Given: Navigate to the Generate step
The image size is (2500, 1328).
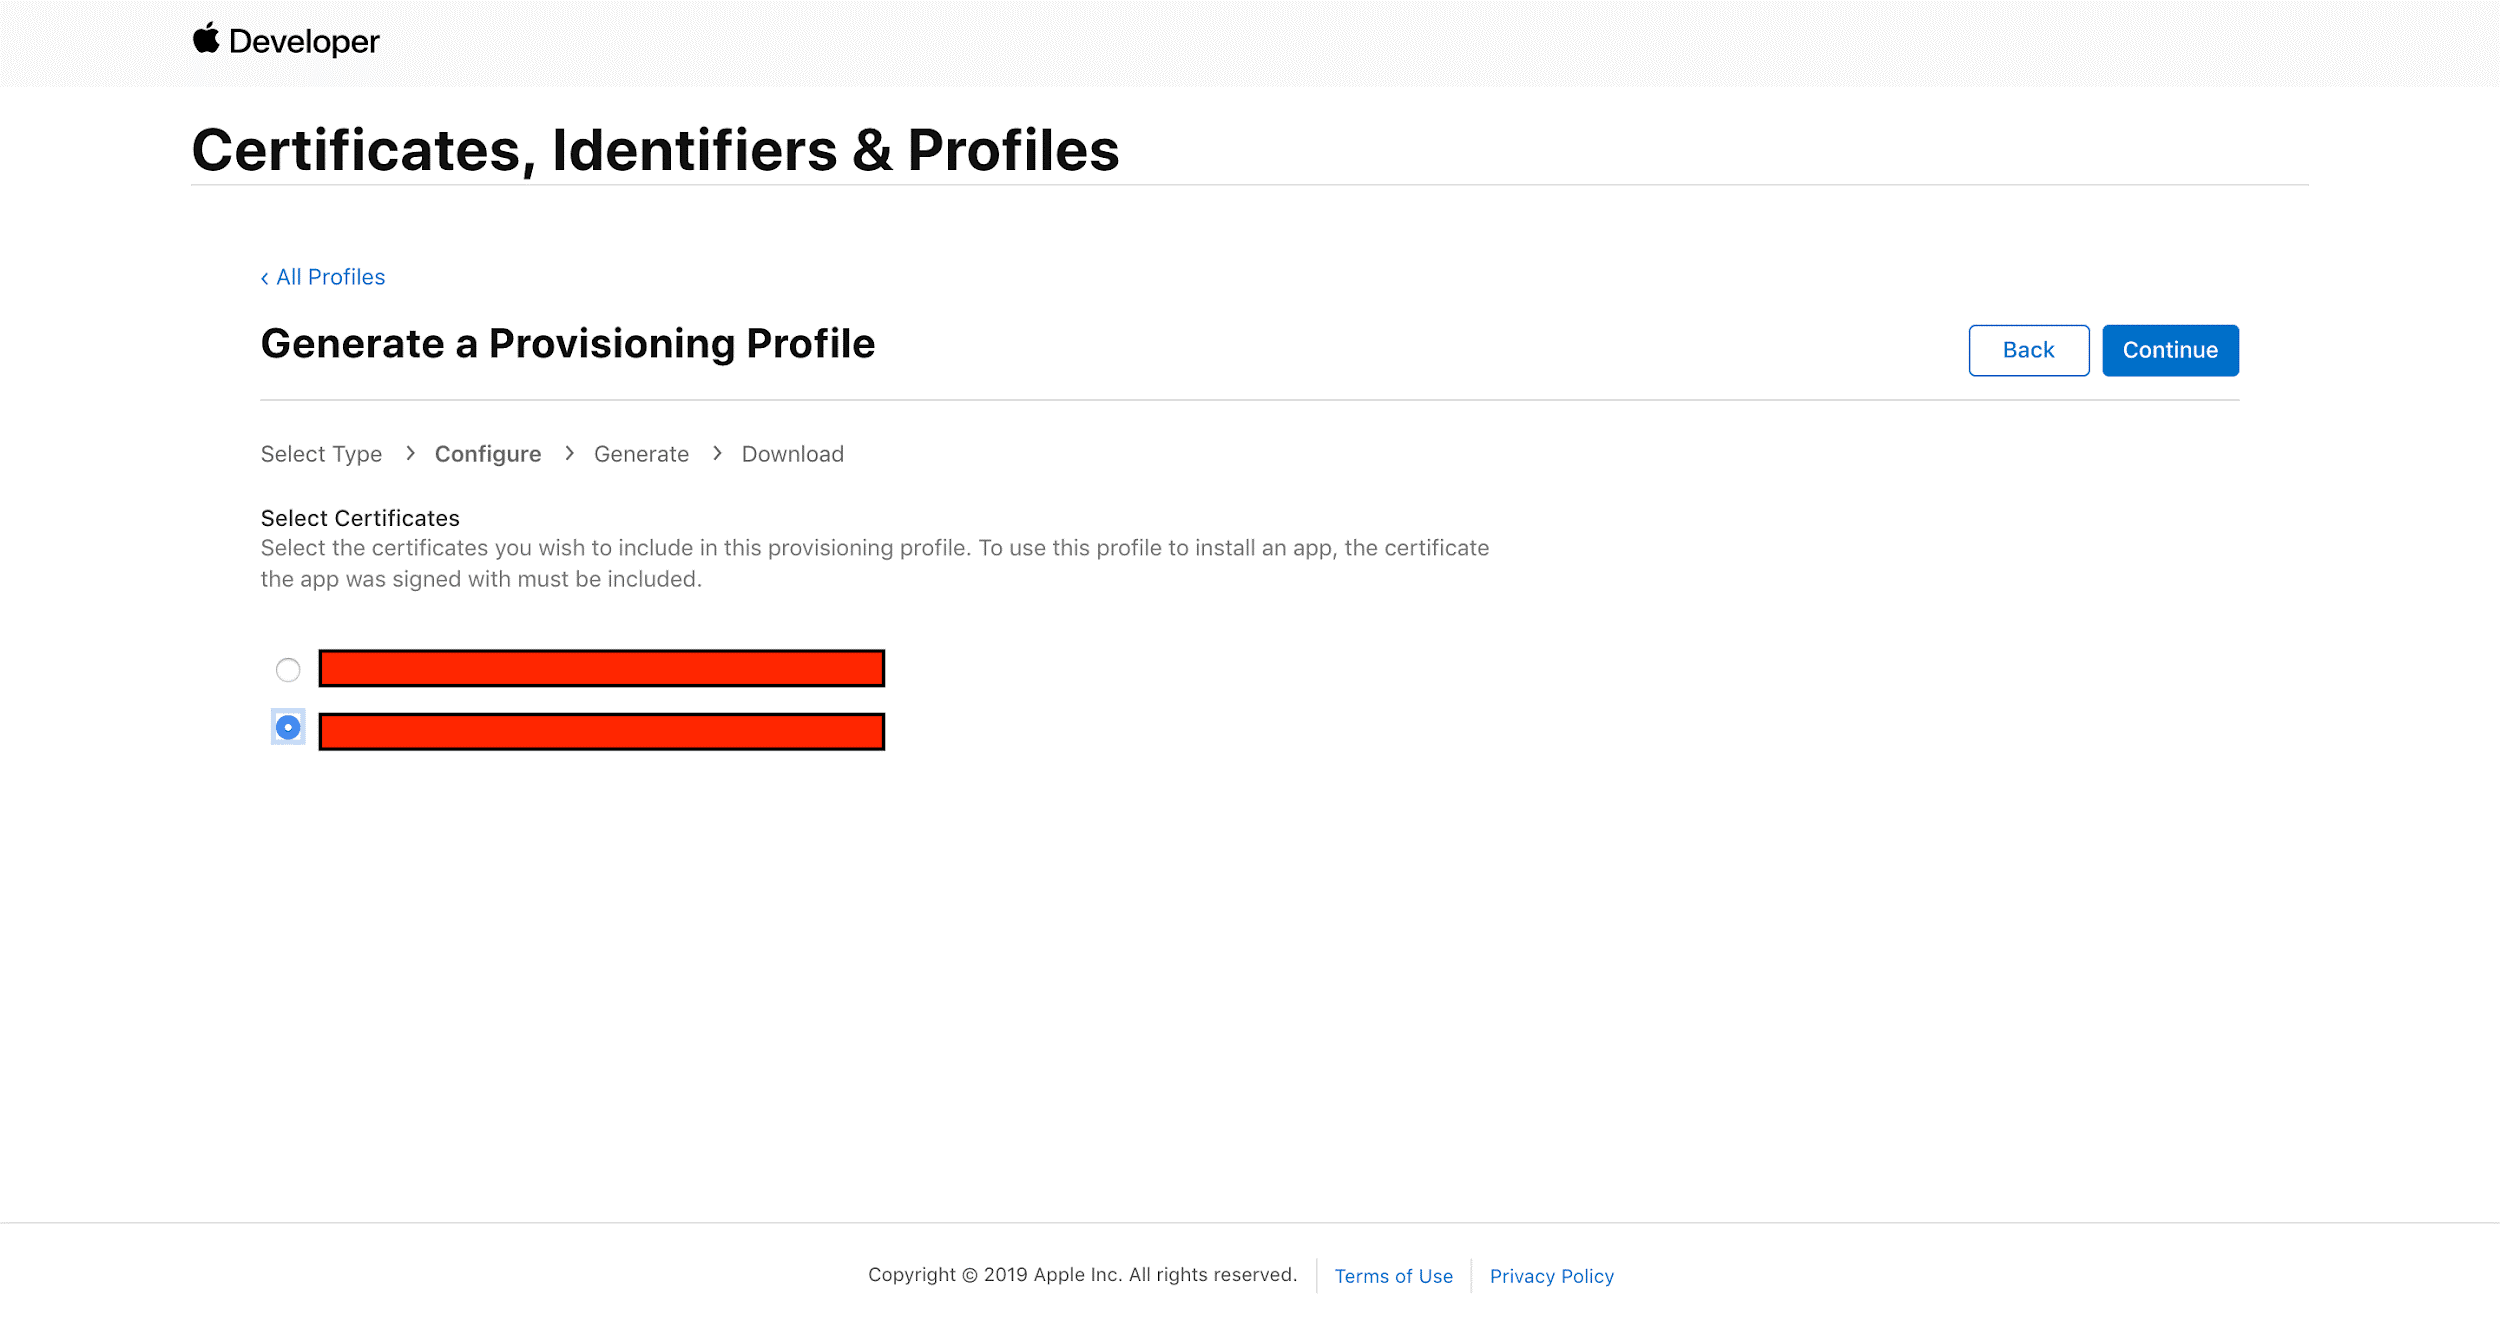Looking at the screenshot, I should tap(642, 453).
